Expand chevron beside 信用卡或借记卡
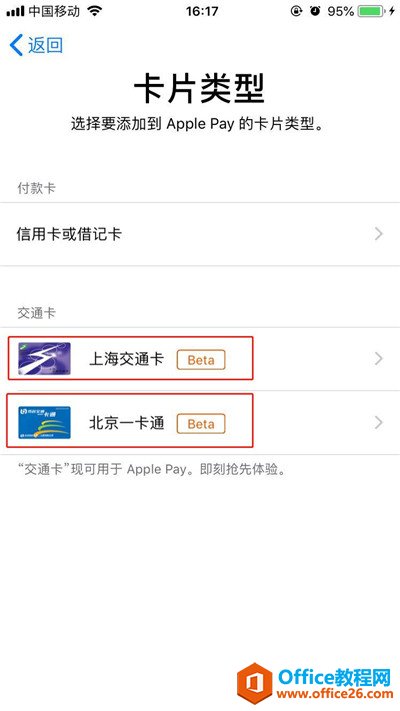The height and width of the screenshot is (711, 400). pos(379,234)
